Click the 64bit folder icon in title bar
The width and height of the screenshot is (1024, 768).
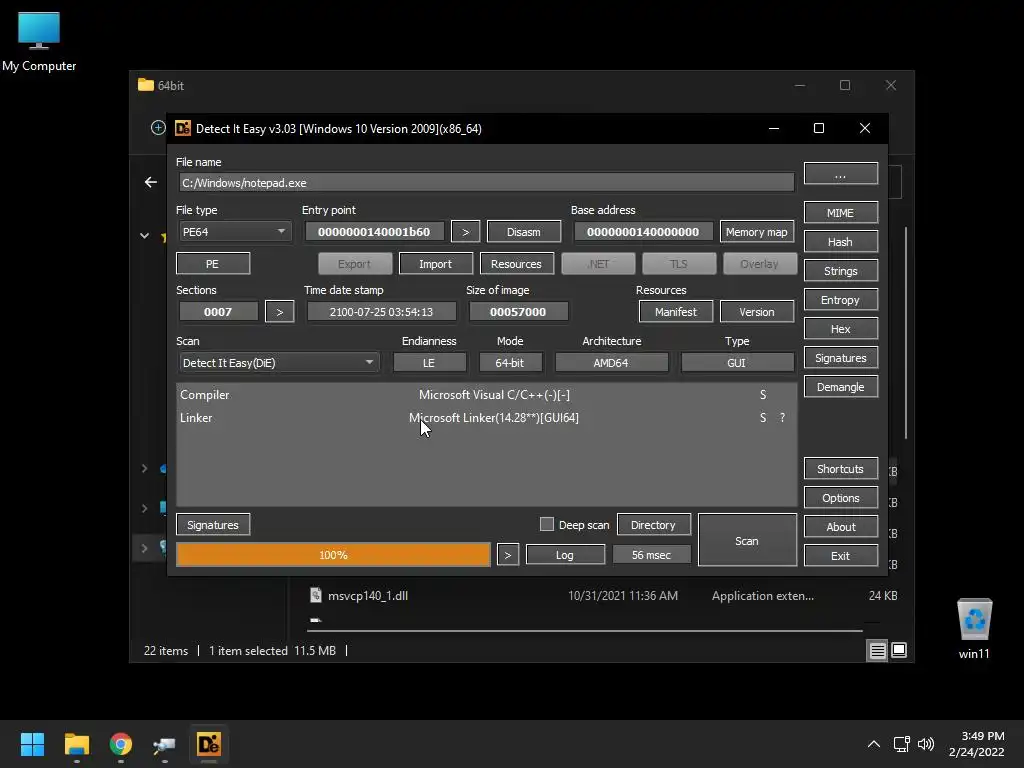(146, 85)
